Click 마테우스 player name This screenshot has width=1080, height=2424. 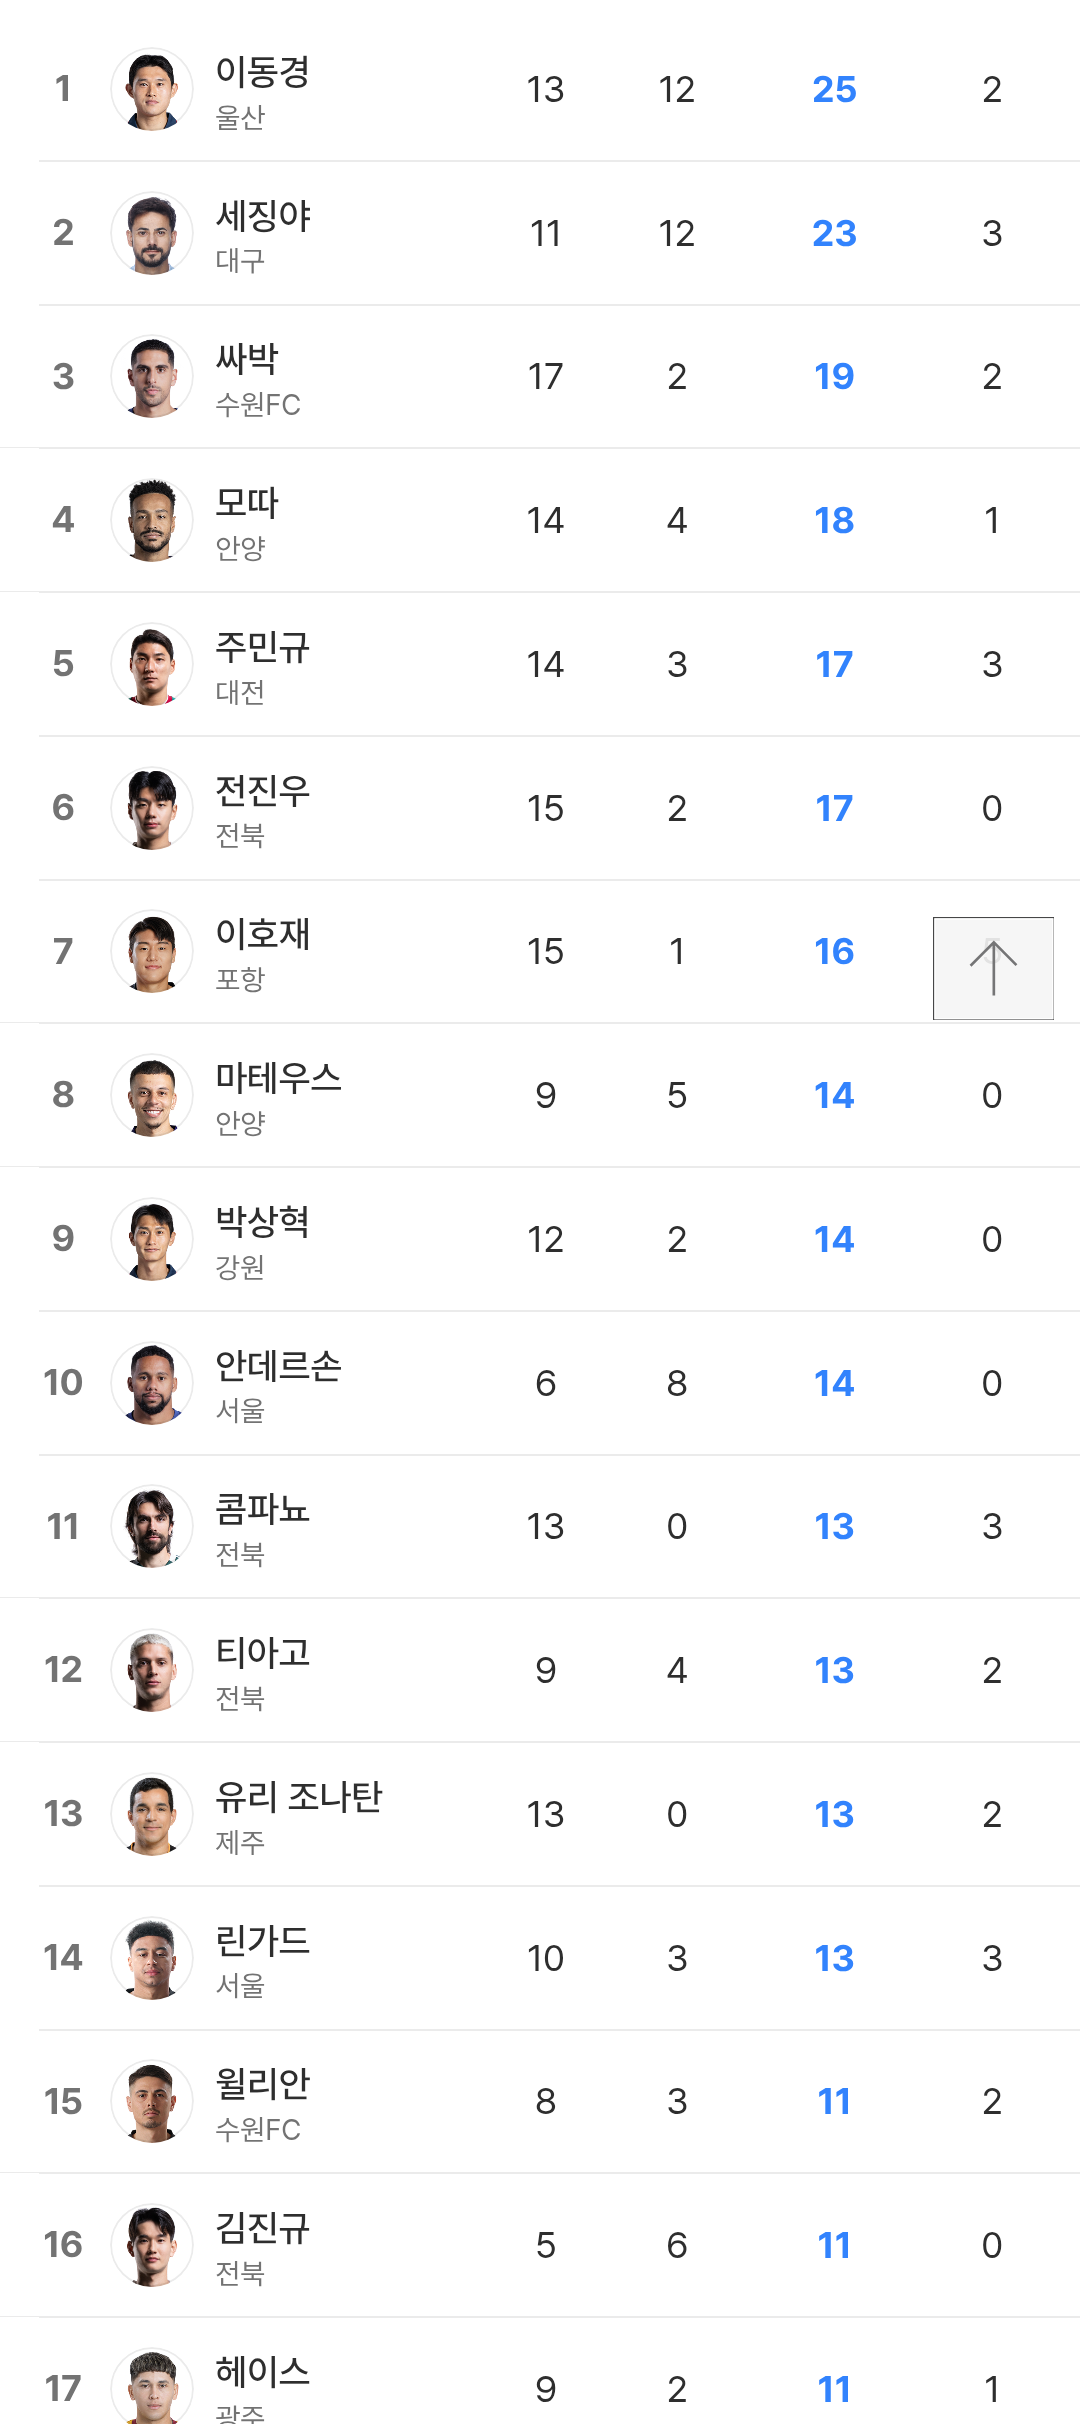tap(278, 1078)
